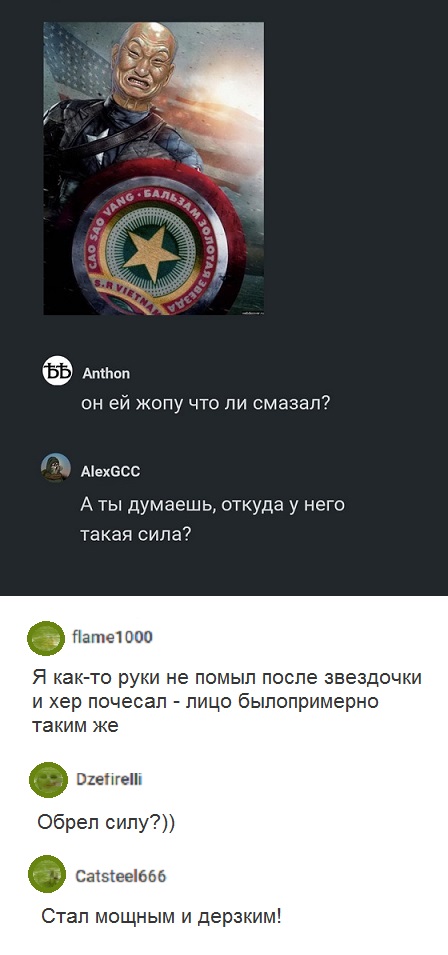Open the Captain America balm meme image
The height and width of the screenshot is (955, 448).
(153, 168)
